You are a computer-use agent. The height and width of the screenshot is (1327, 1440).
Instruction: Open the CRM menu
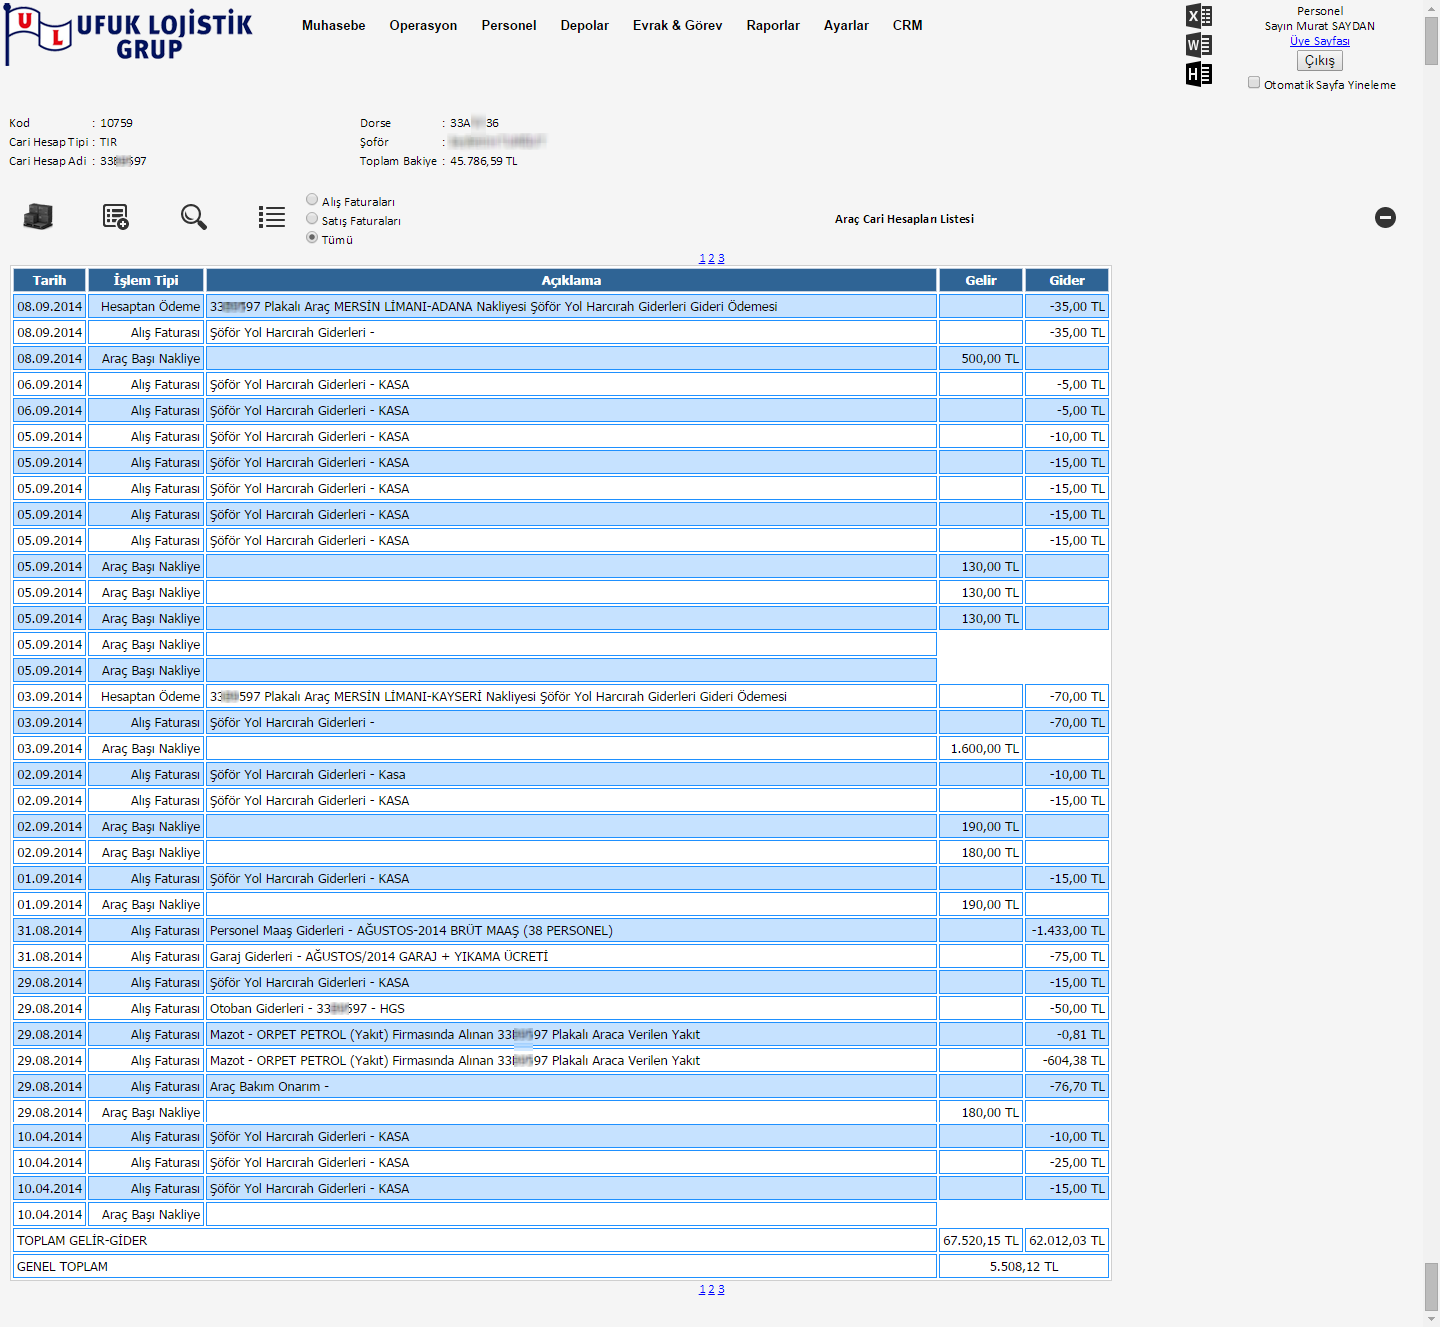[908, 25]
